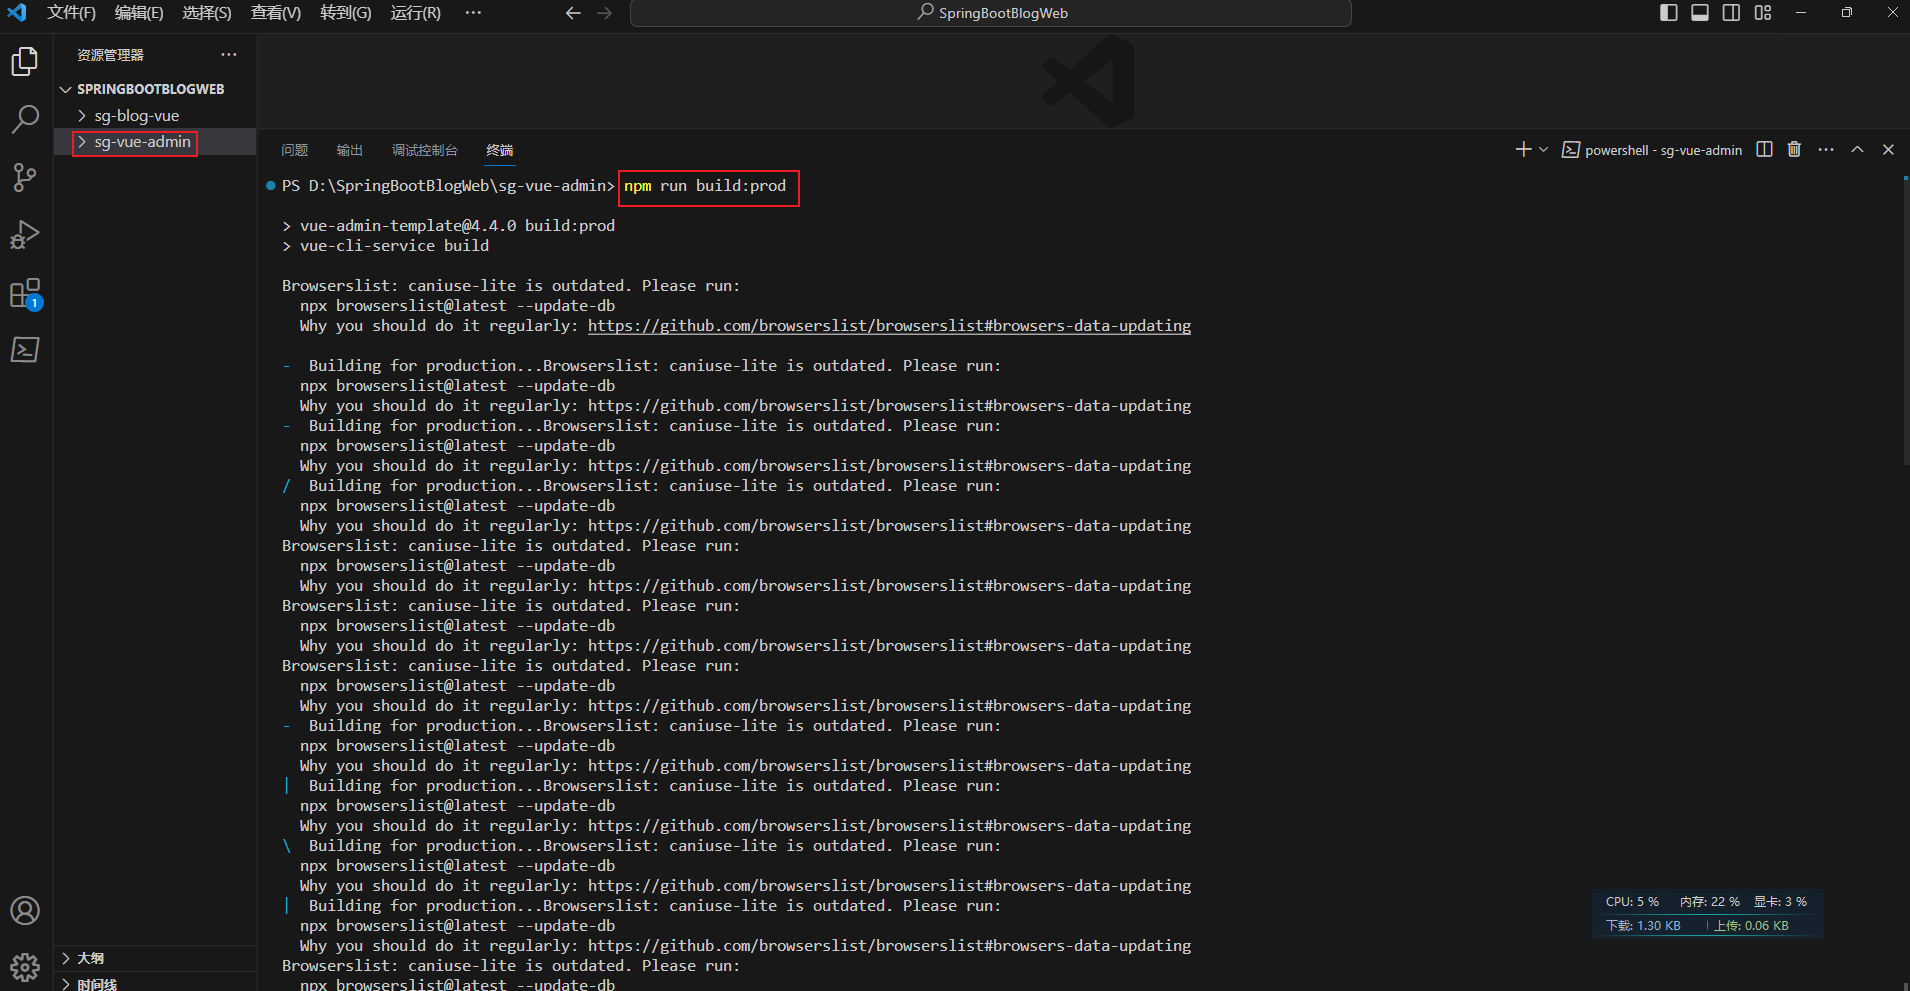
Task: Open the Accounts menu icon
Action: pos(25,911)
